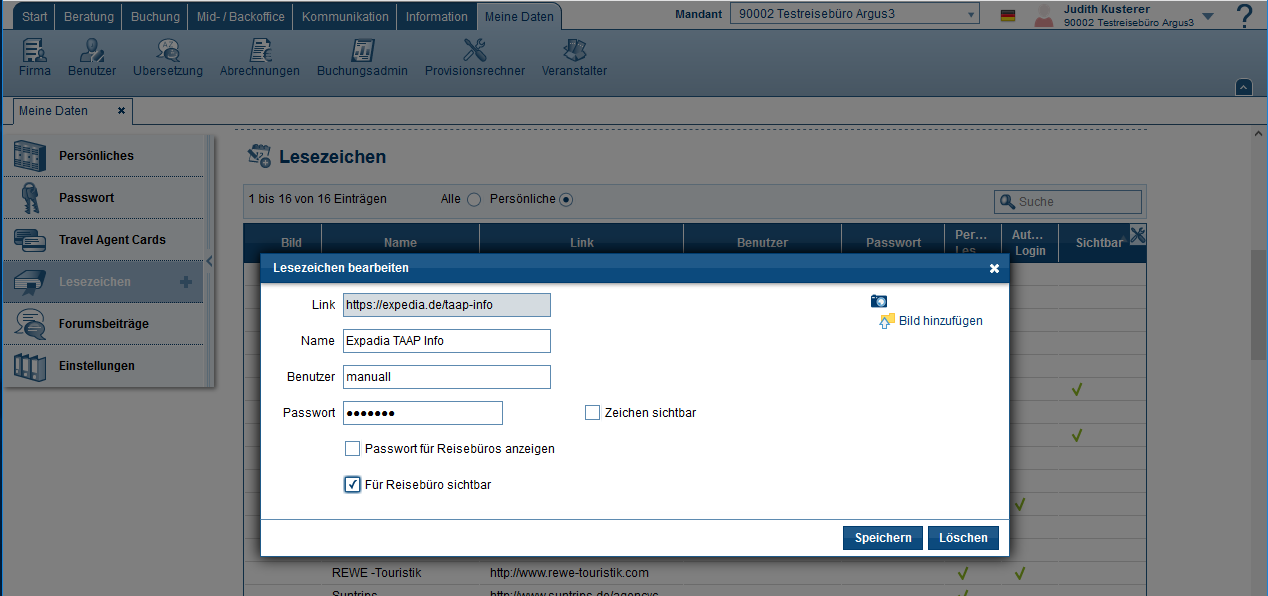Viewport: 1268px width, 596px height.
Task: Switch to the Beratung tab
Action: click(89, 17)
